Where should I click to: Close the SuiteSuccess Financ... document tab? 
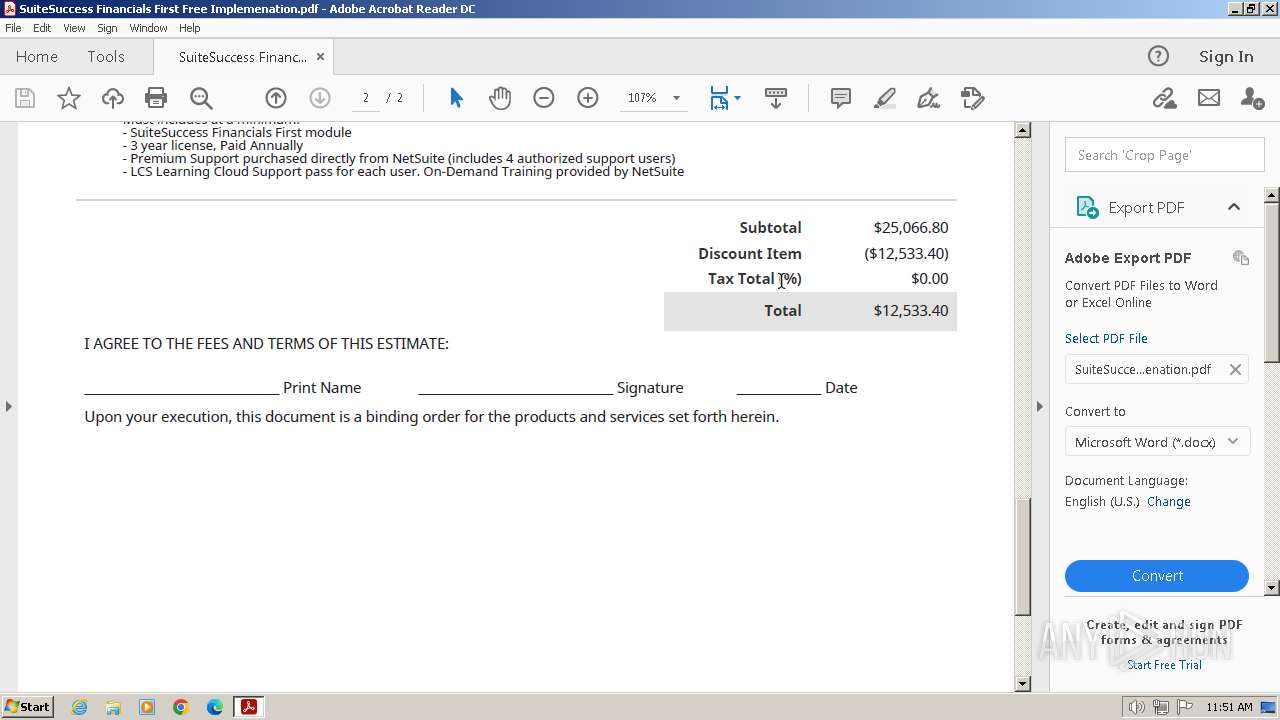coord(320,57)
